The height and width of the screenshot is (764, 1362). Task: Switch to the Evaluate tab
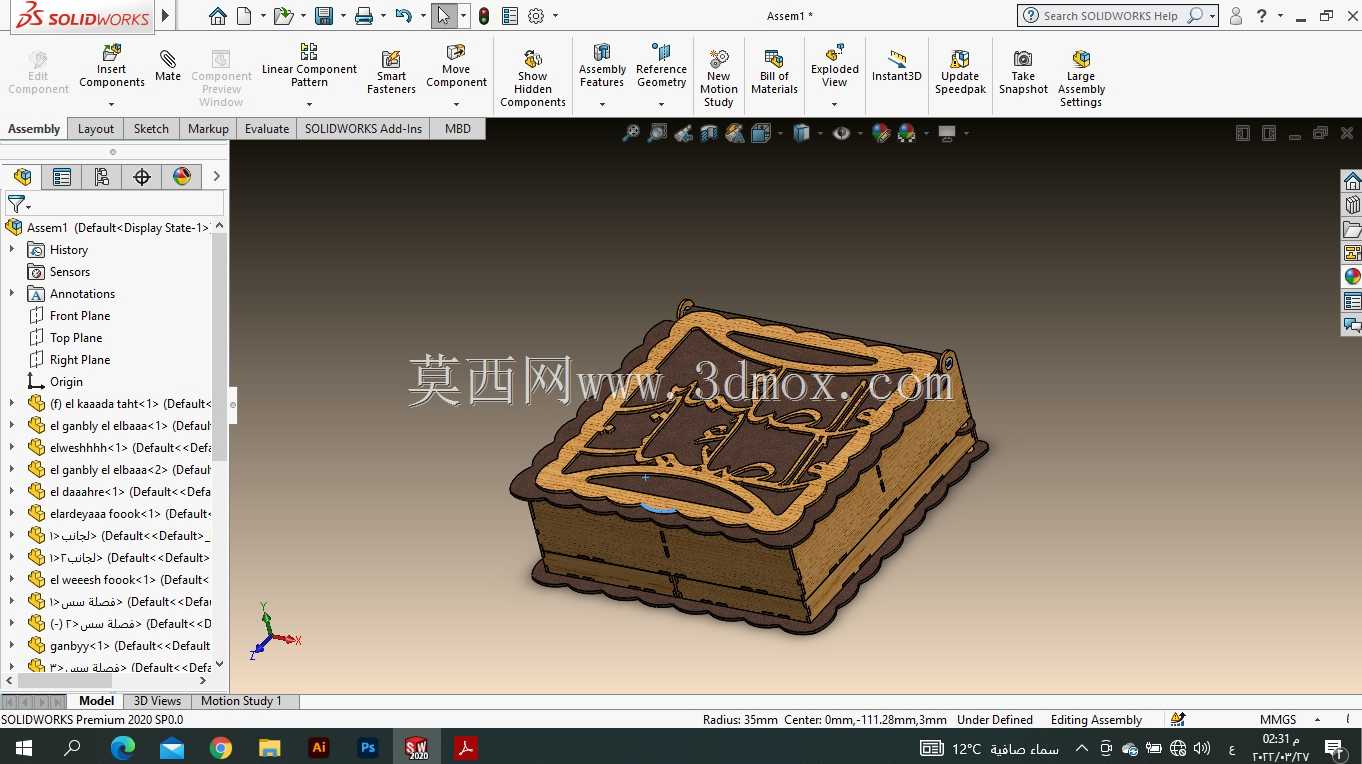[267, 128]
